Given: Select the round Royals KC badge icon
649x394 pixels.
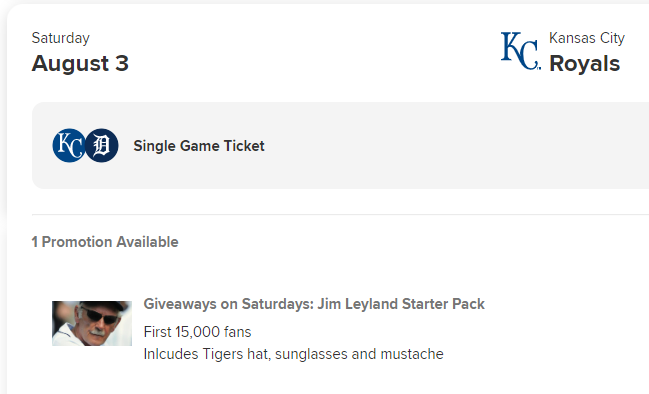Looking at the screenshot, I should tap(69, 145).
